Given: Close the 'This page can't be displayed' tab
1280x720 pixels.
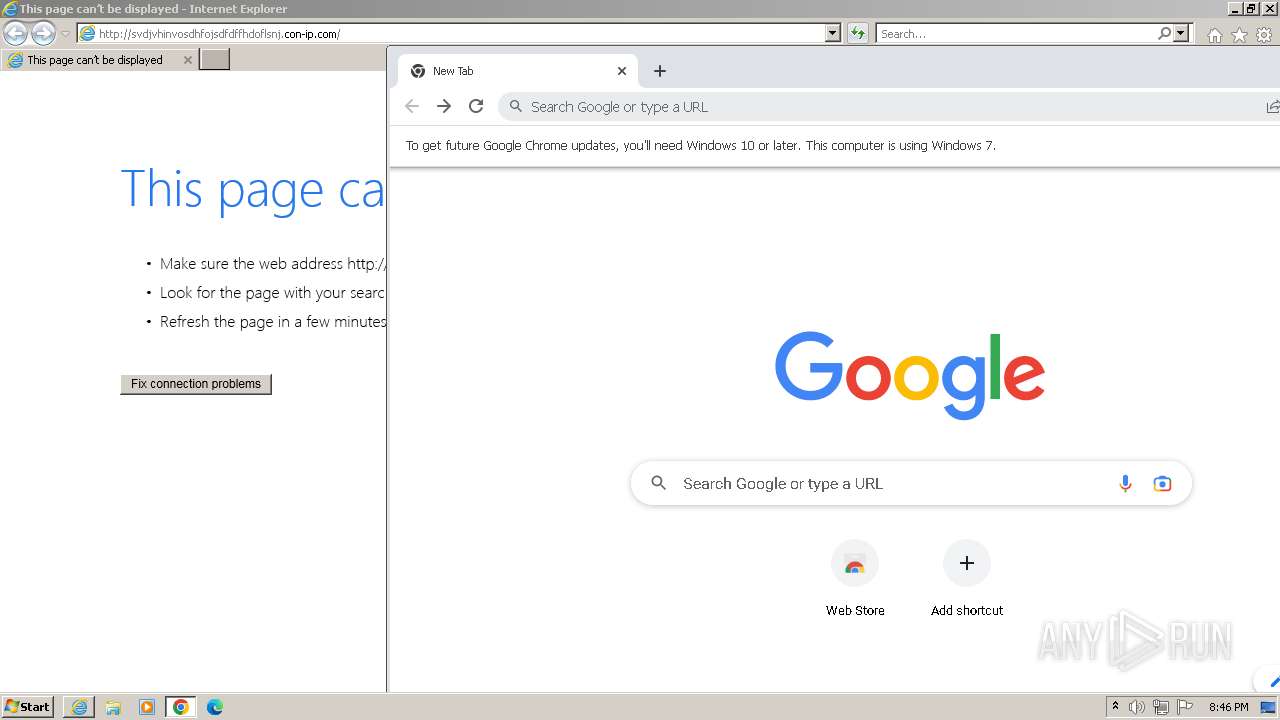Looking at the screenshot, I should tap(187, 60).
